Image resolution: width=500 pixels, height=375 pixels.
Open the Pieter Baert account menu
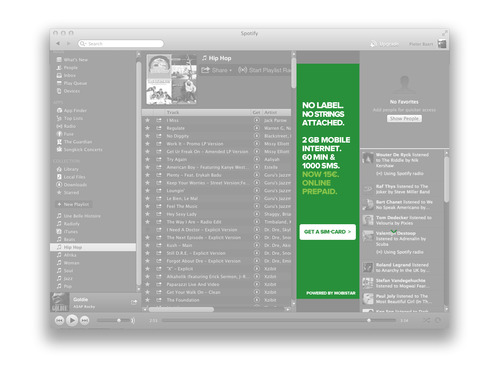421,44
